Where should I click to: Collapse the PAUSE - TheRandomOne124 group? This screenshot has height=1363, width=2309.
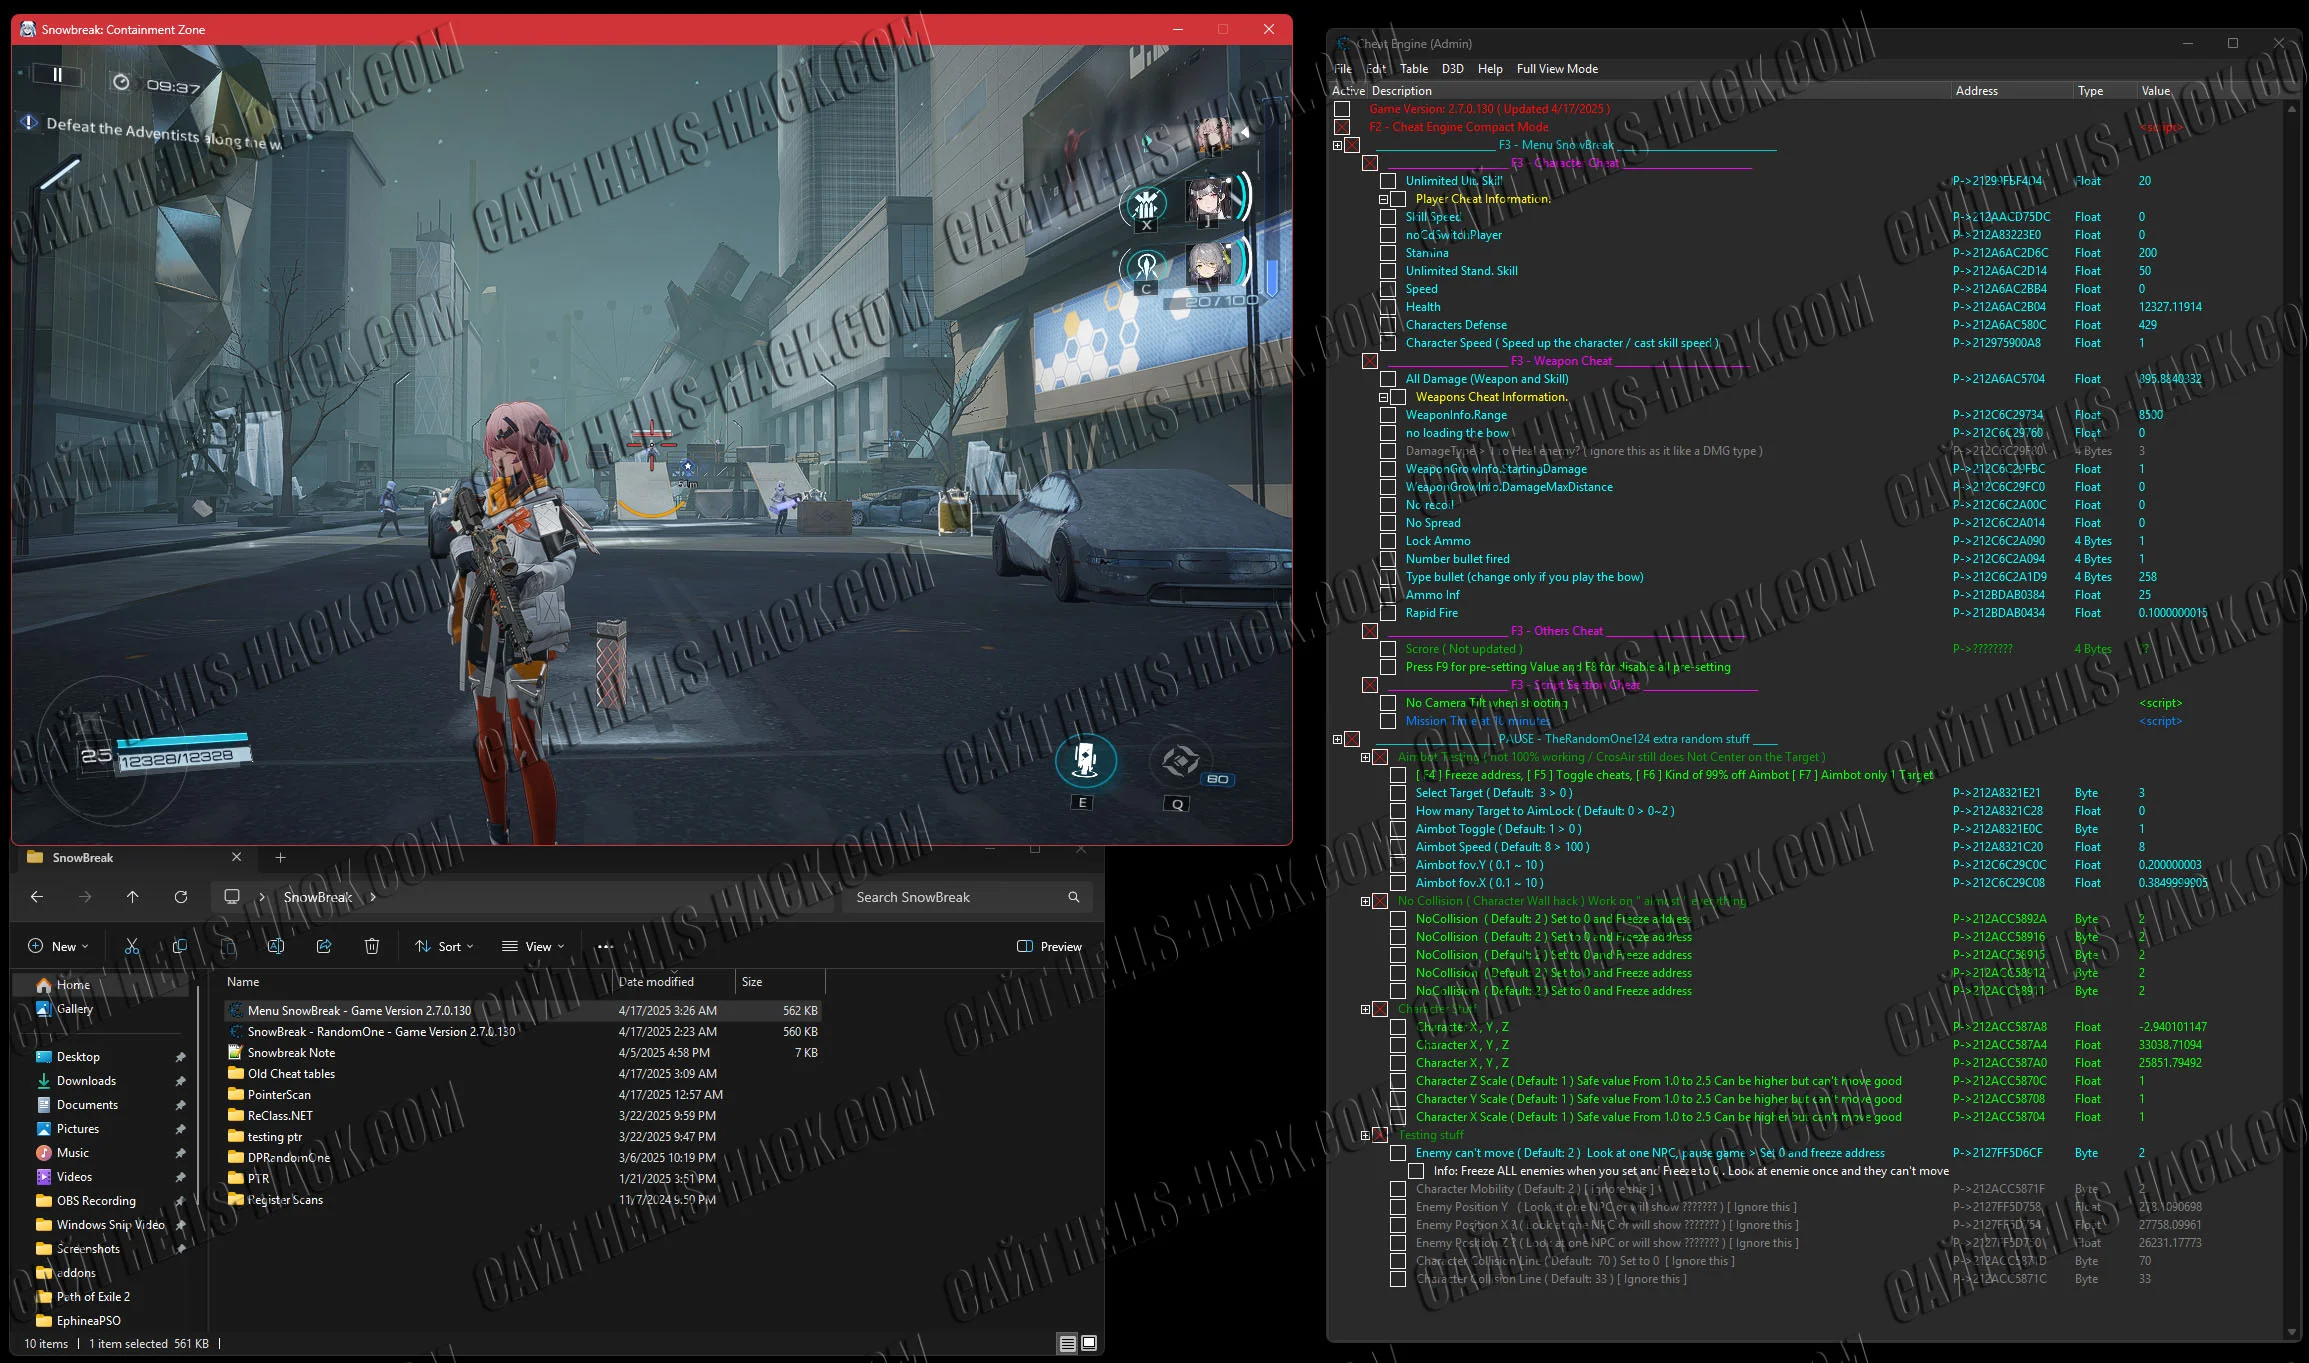[x=1337, y=739]
